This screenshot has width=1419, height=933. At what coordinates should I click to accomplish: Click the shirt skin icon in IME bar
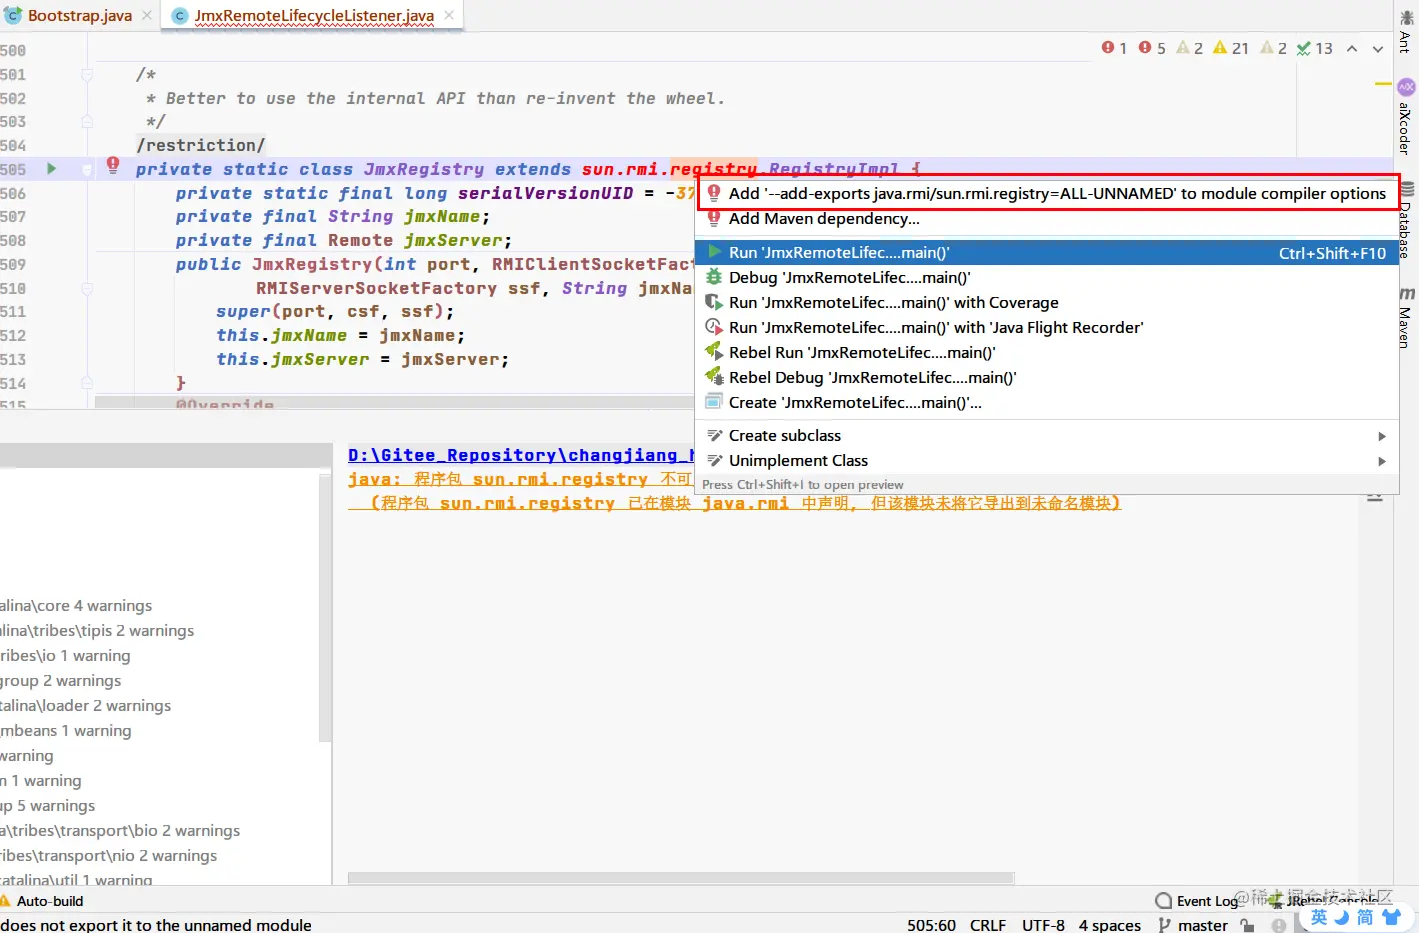point(1391,917)
